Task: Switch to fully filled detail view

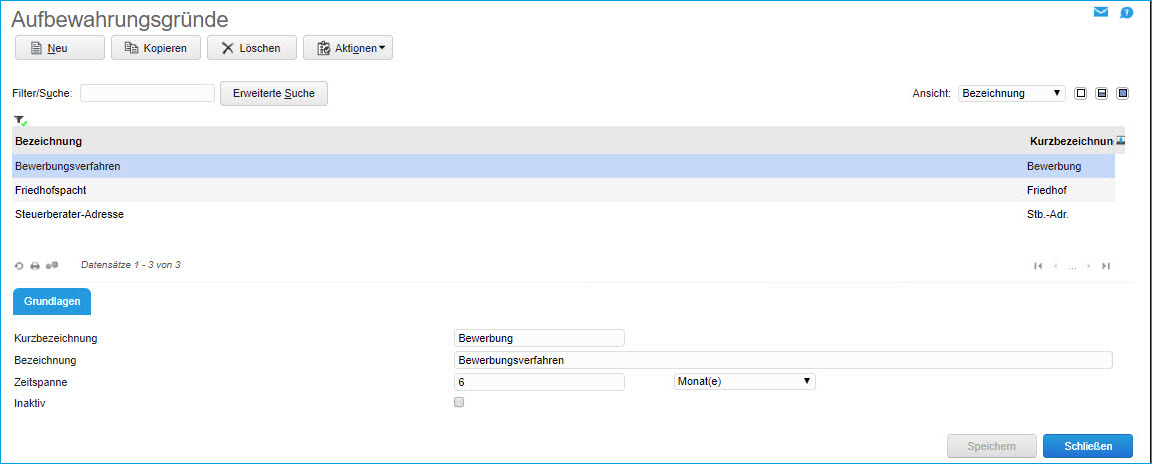Action: click(x=1123, y=93)
